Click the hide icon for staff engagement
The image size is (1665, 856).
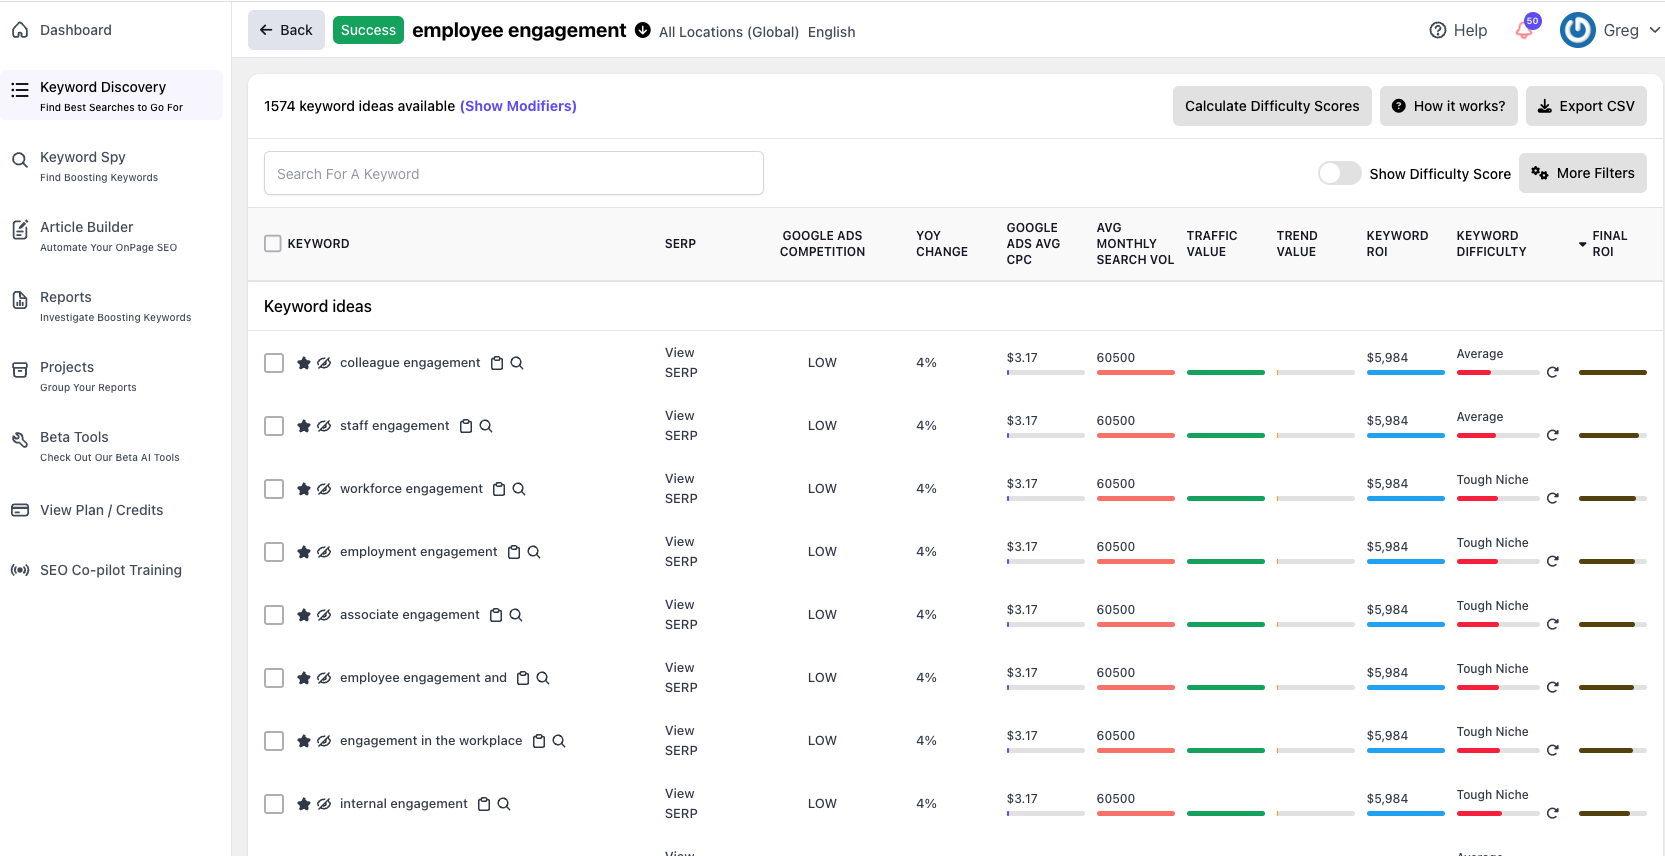[324, 426]
